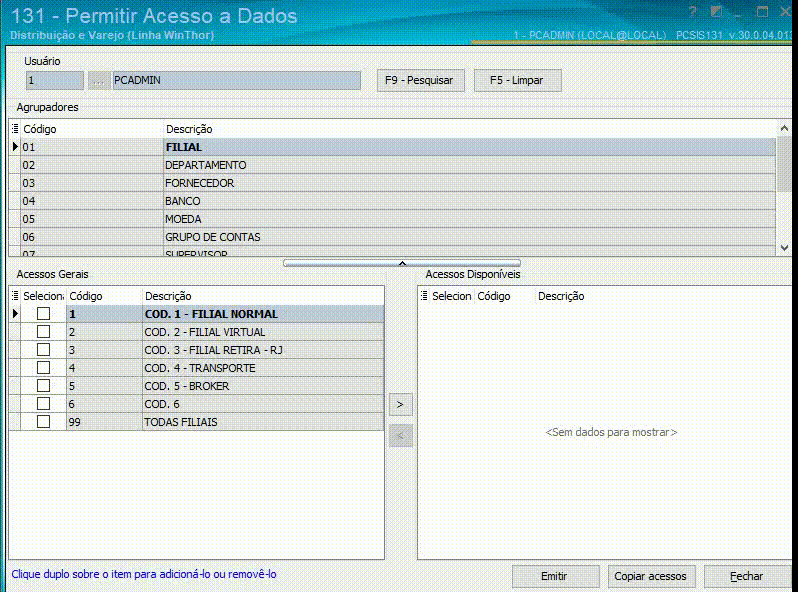Tick checkbox for COD. 4 - TRANSPORTE

coord(43,368)
